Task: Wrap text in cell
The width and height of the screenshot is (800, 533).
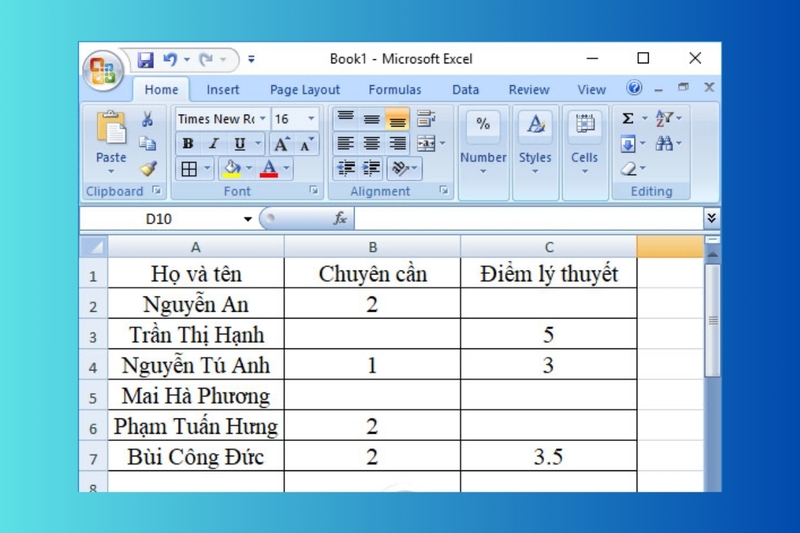Action: pyautogui.click(x=427, y=118)
